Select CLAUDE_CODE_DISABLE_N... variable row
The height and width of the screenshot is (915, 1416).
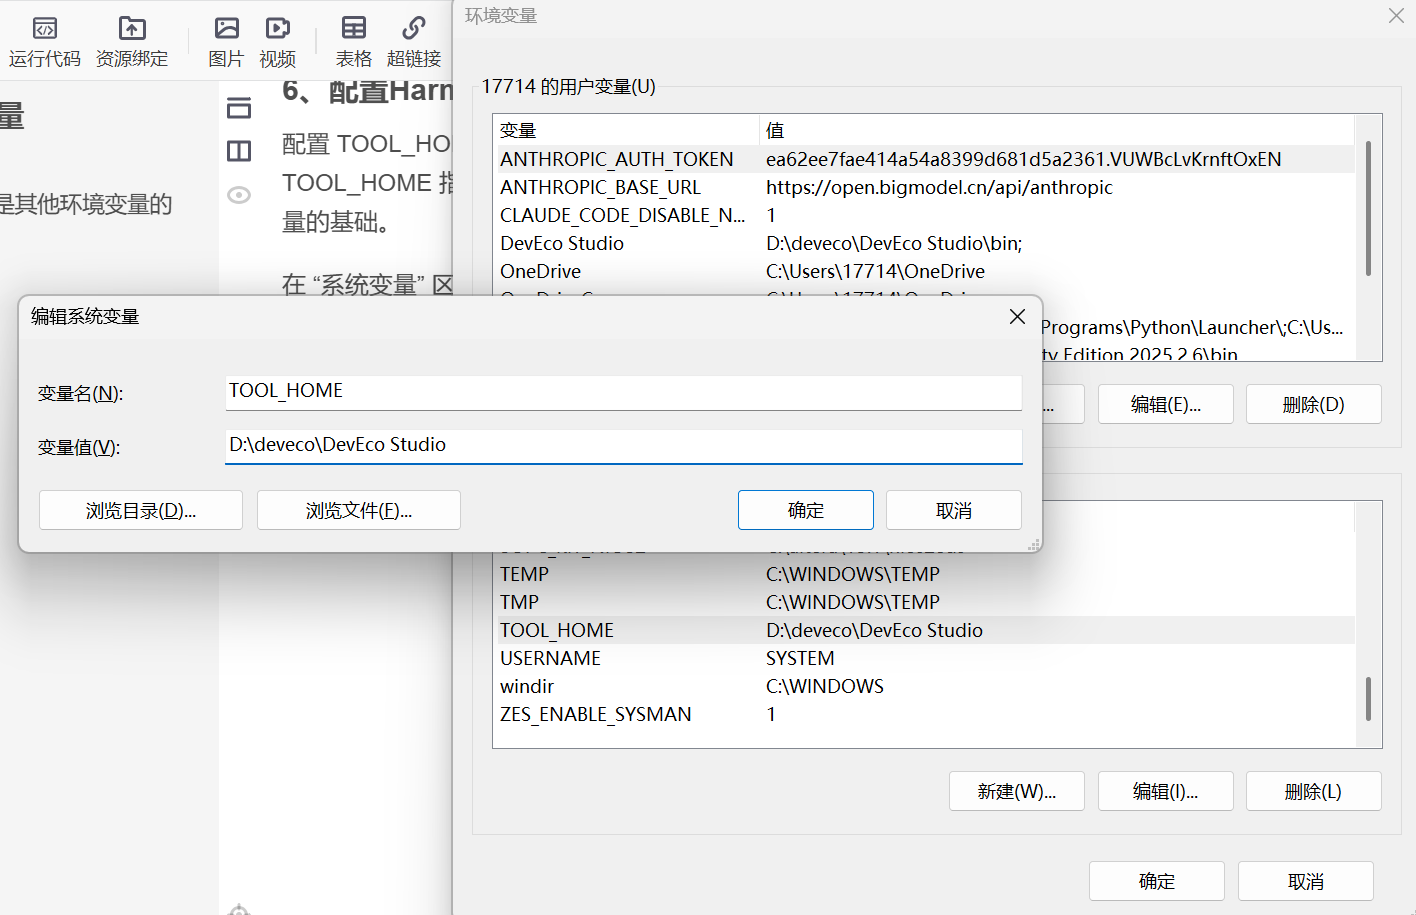click(925, 215)
